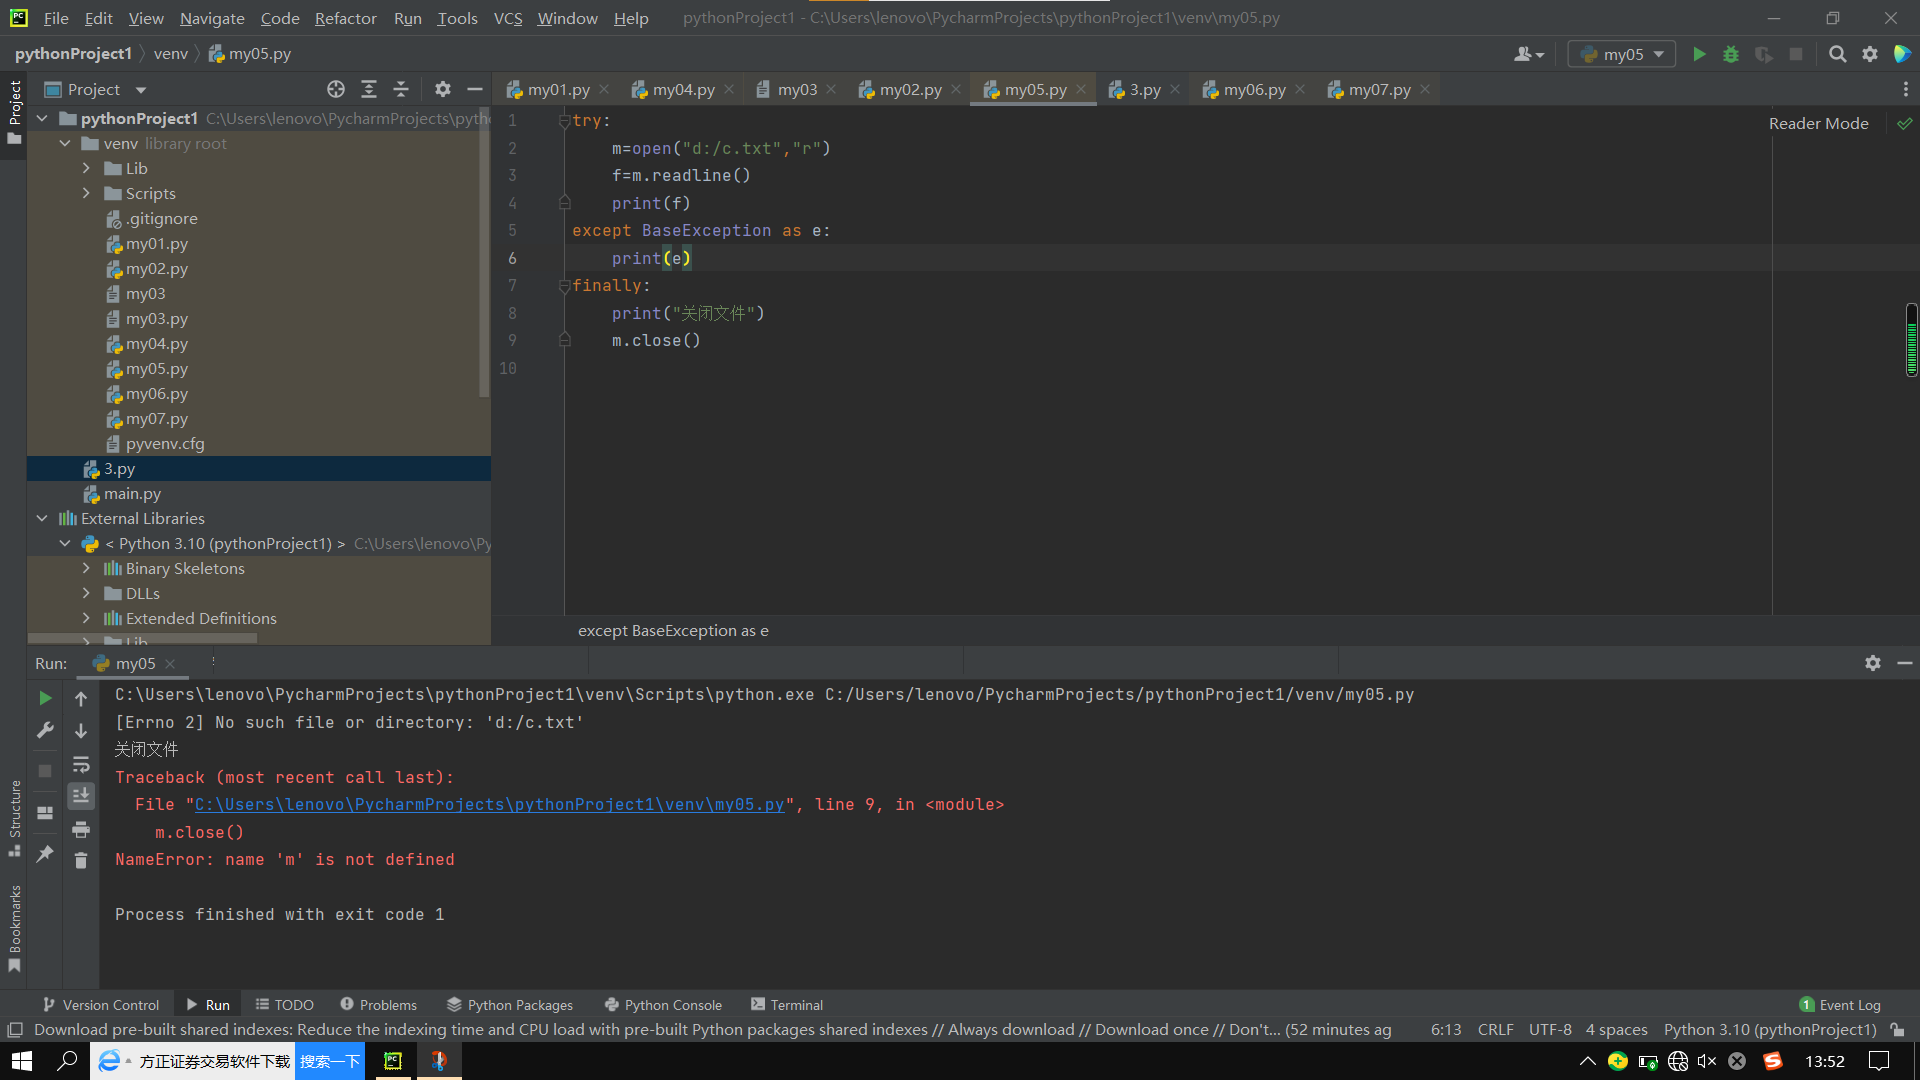This screenshot has width=1920, height=1080.
Task: Open Windows Start menu
Action: tap(22, 1061)
